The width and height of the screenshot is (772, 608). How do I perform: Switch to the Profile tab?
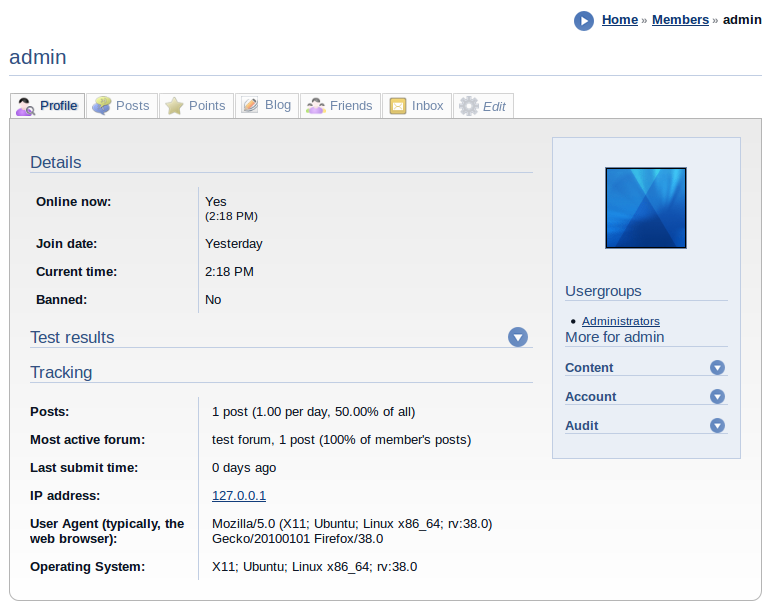48,106
